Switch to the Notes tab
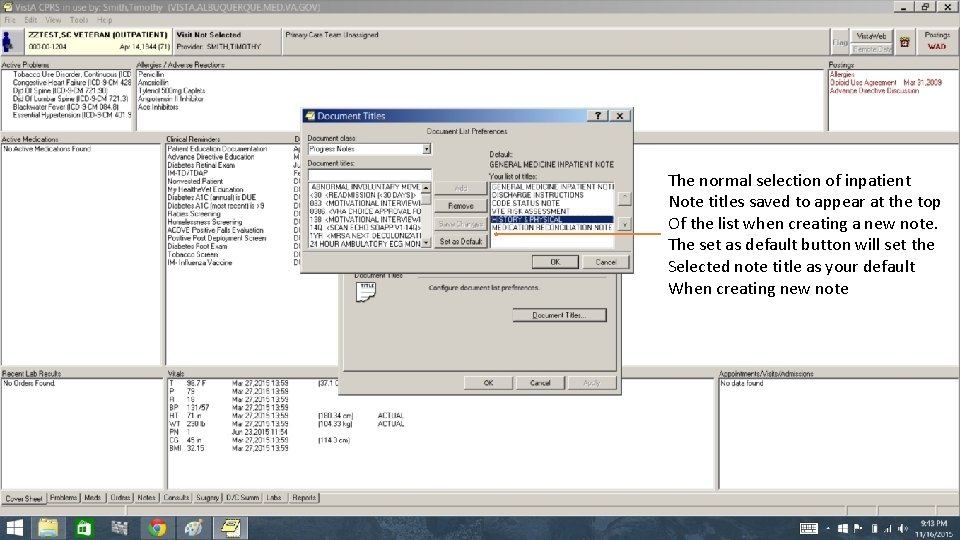This screenshot has width=960, height=540. coord(146,498)
